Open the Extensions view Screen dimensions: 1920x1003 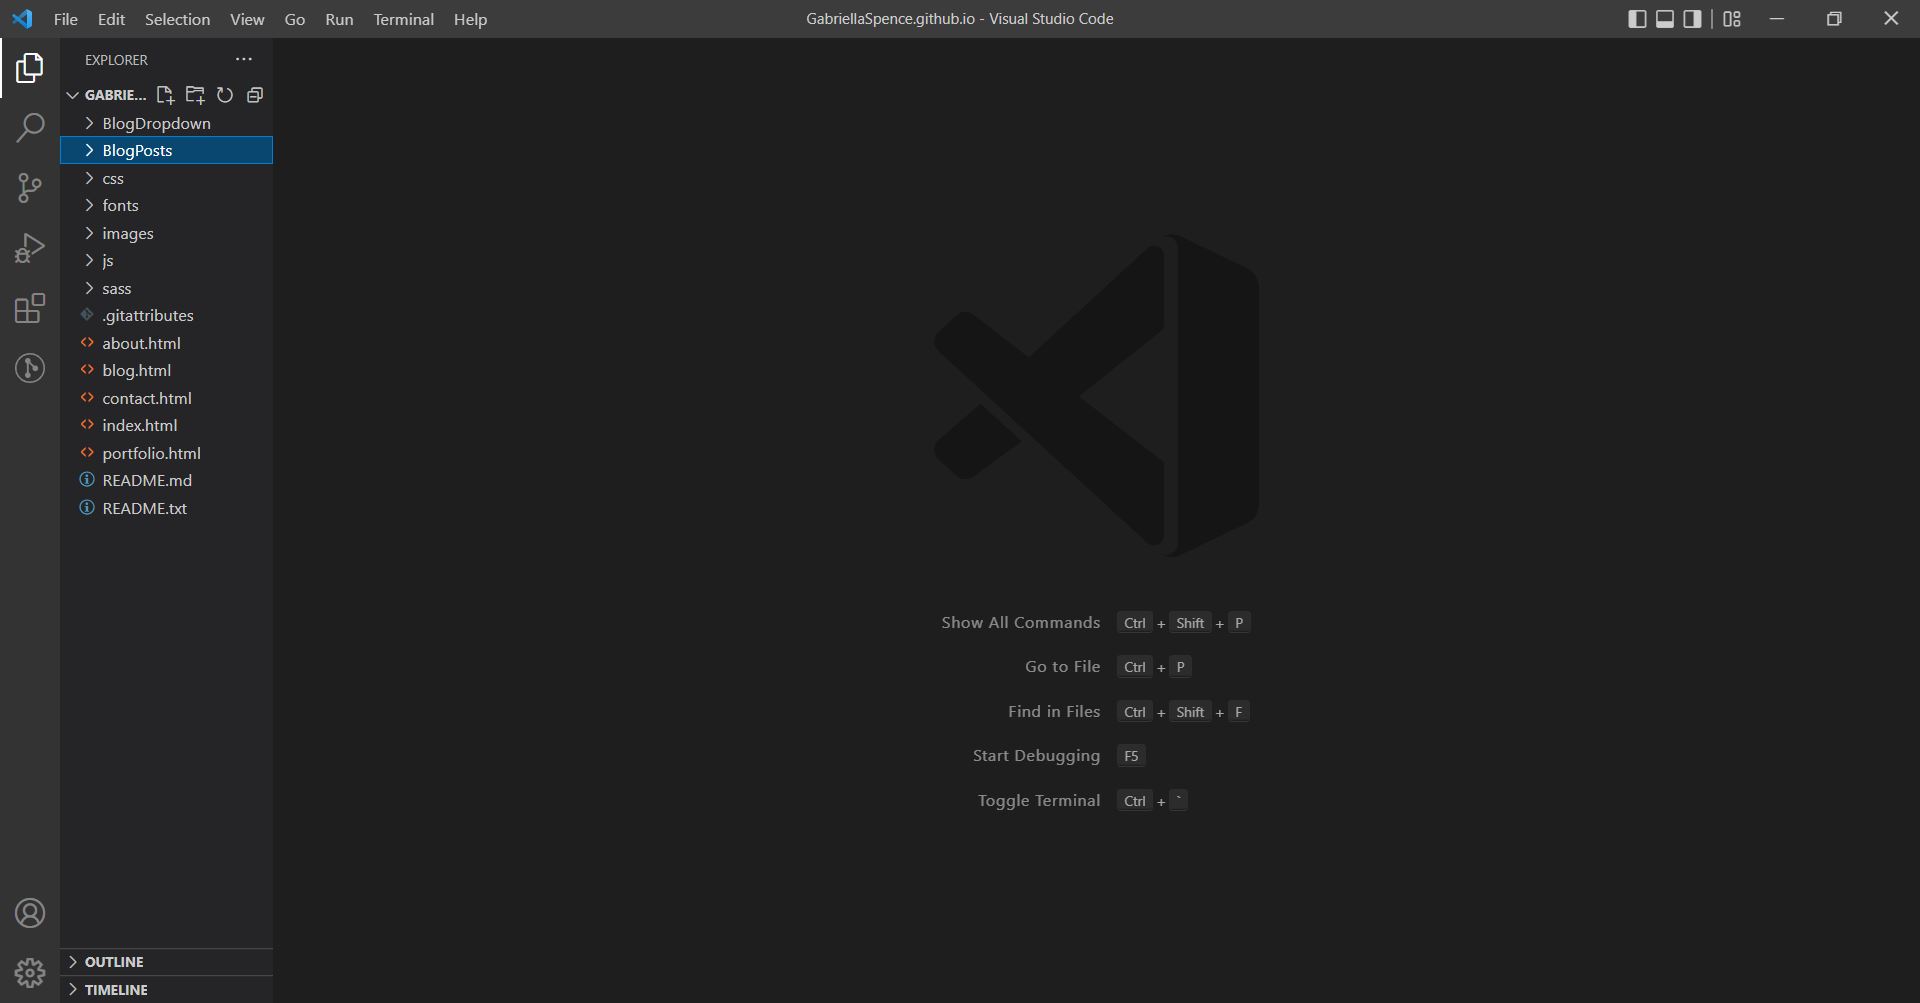coord(30,308)
